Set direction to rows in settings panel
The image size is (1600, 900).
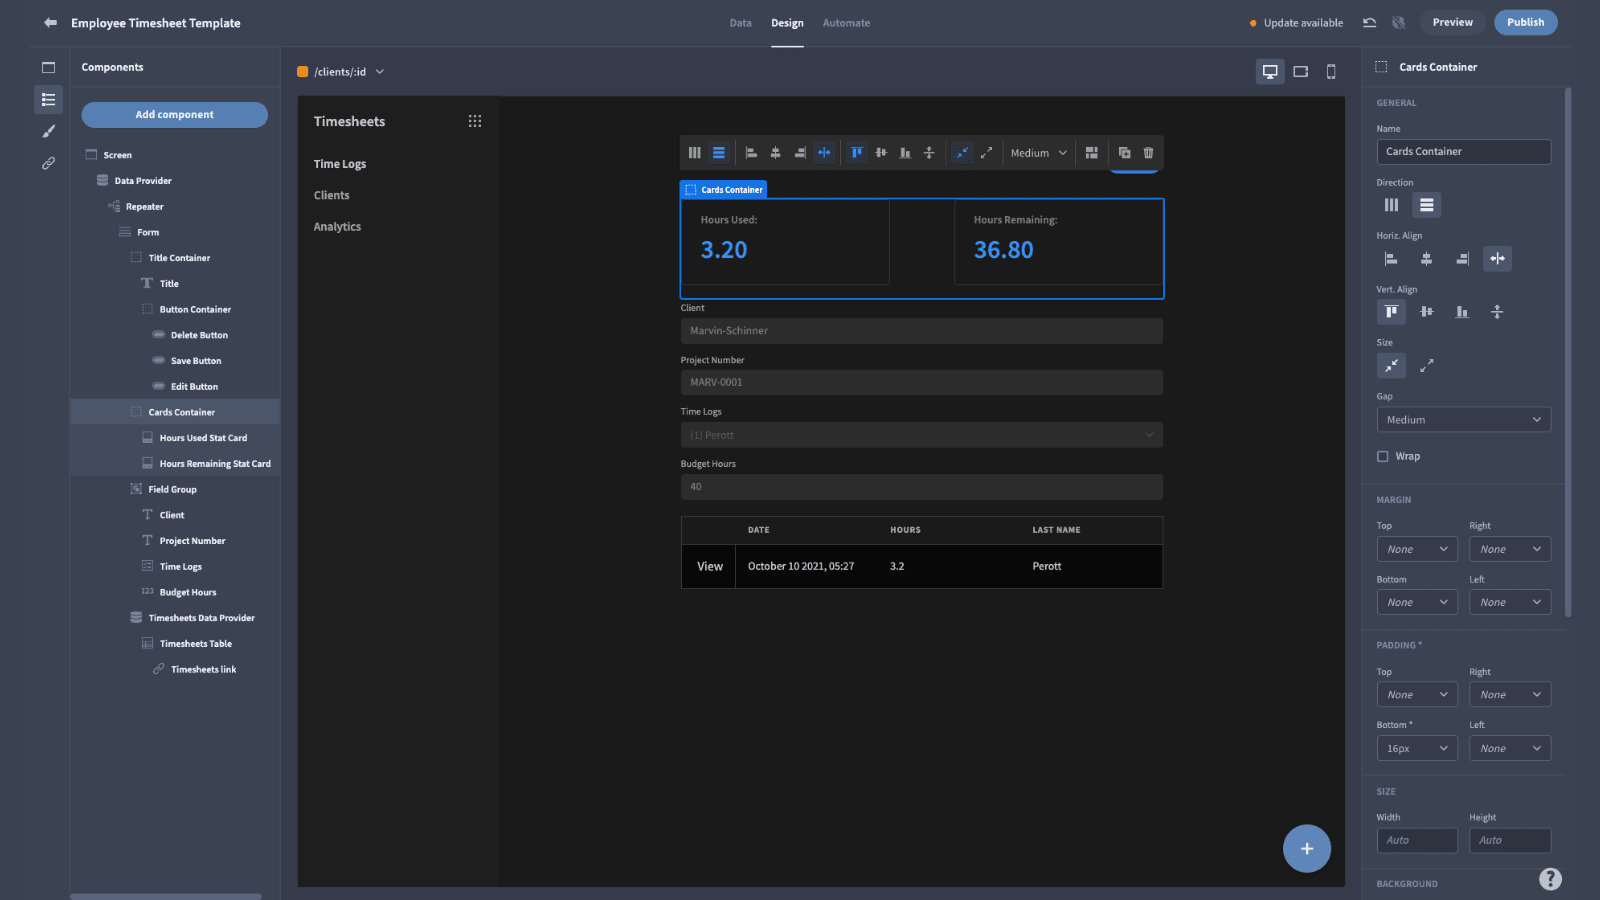coord(1427,205)
